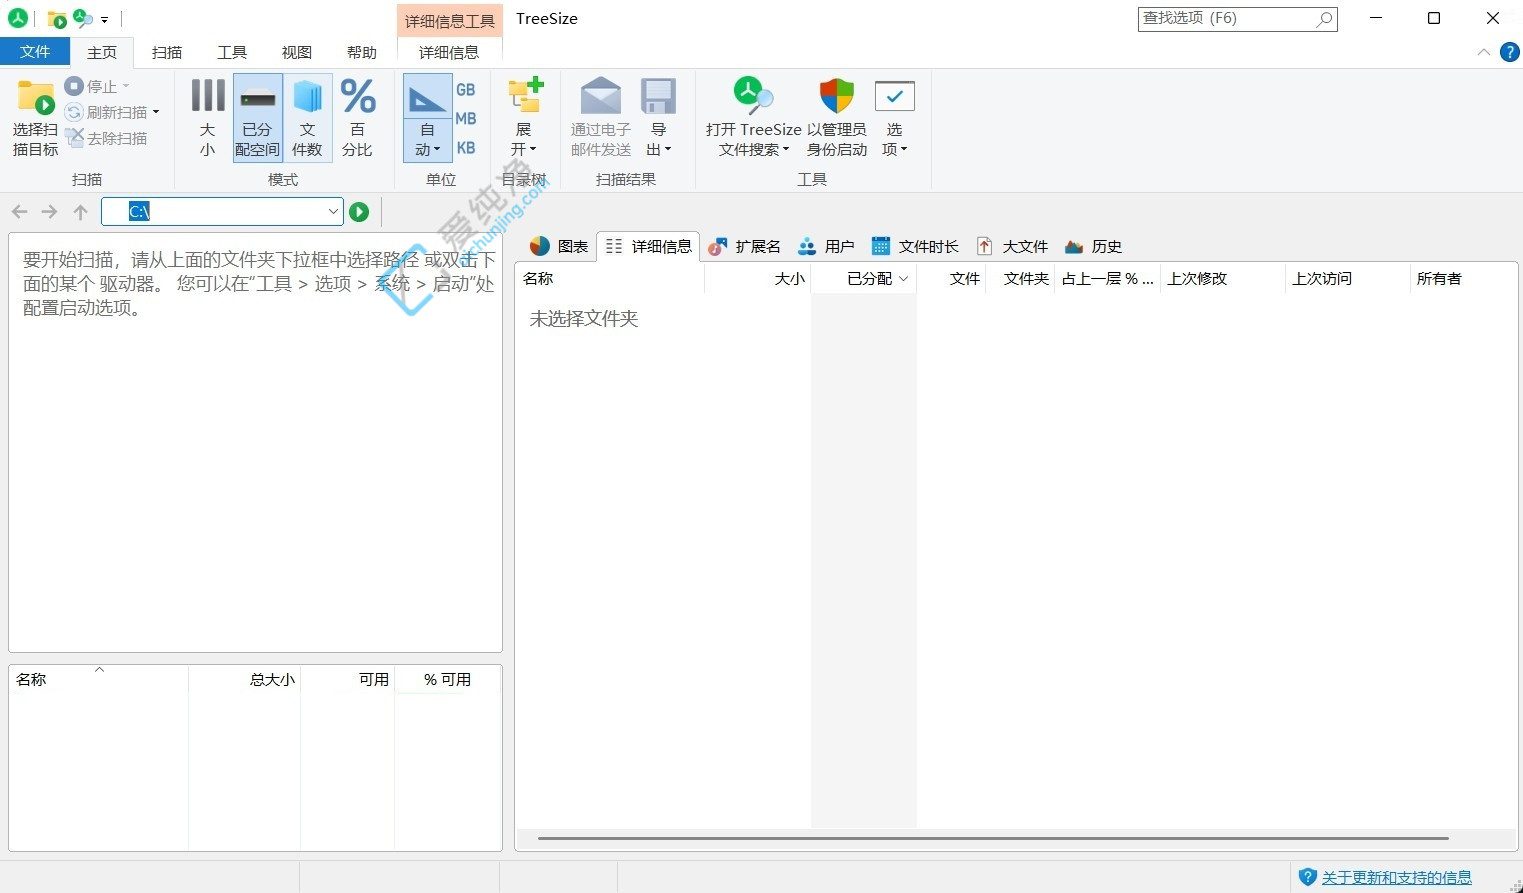1523x893 pixels.
Task: Click Send via Email icon
Action: 601,96
